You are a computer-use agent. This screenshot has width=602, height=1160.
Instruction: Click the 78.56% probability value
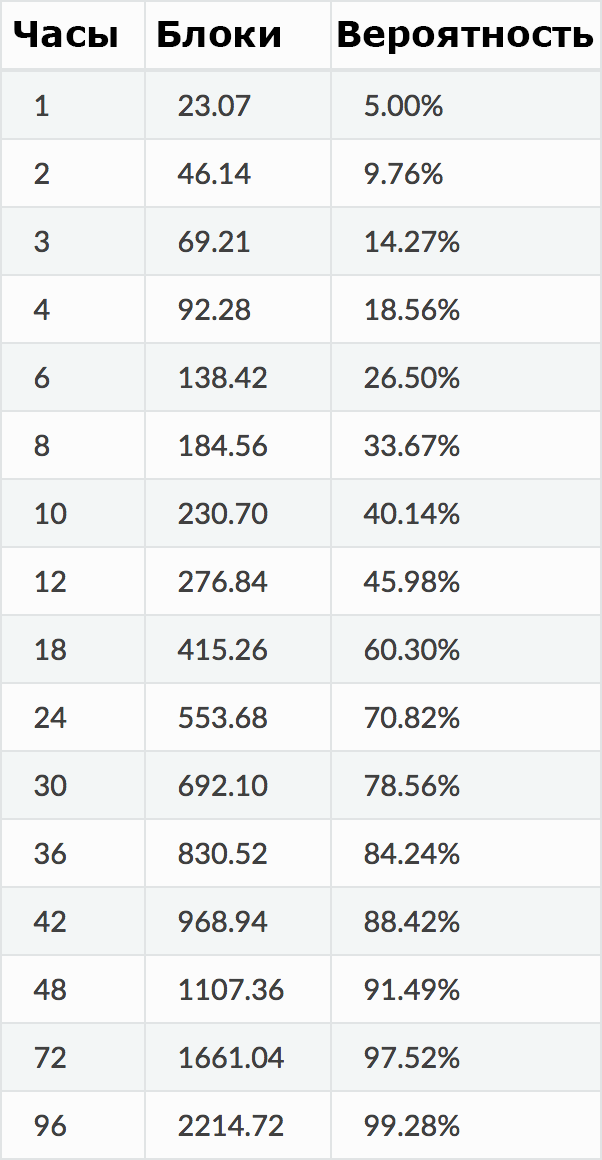tap(412, 786)
